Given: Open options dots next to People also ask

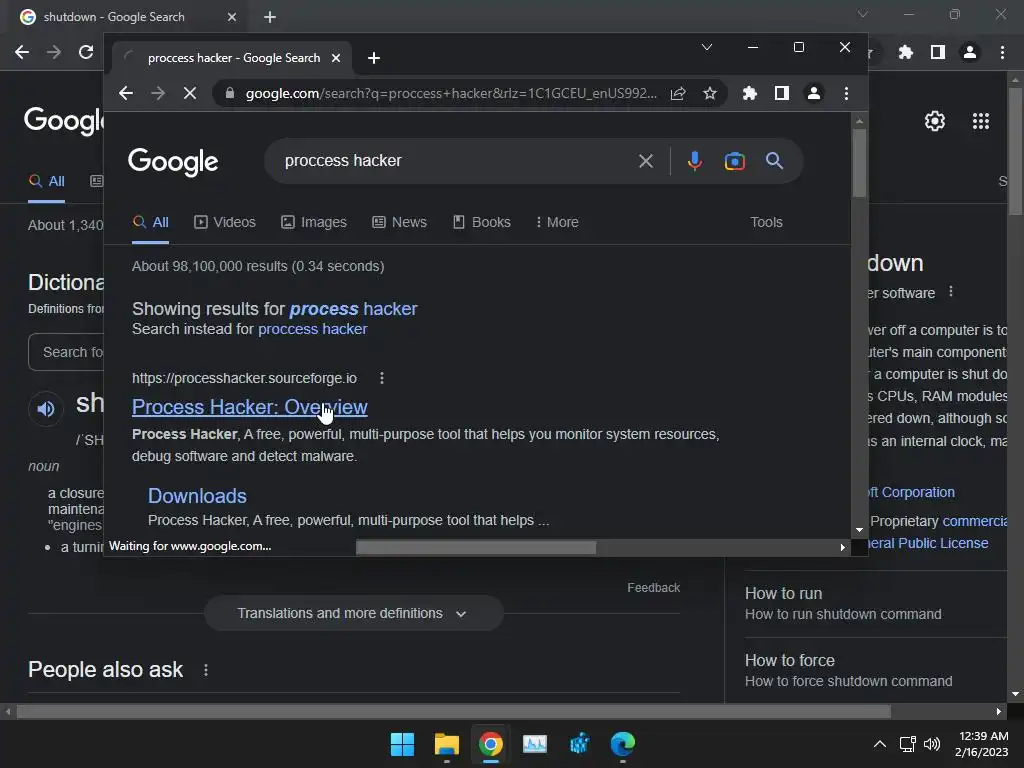Looking at the screenshot, I should 206,670.
